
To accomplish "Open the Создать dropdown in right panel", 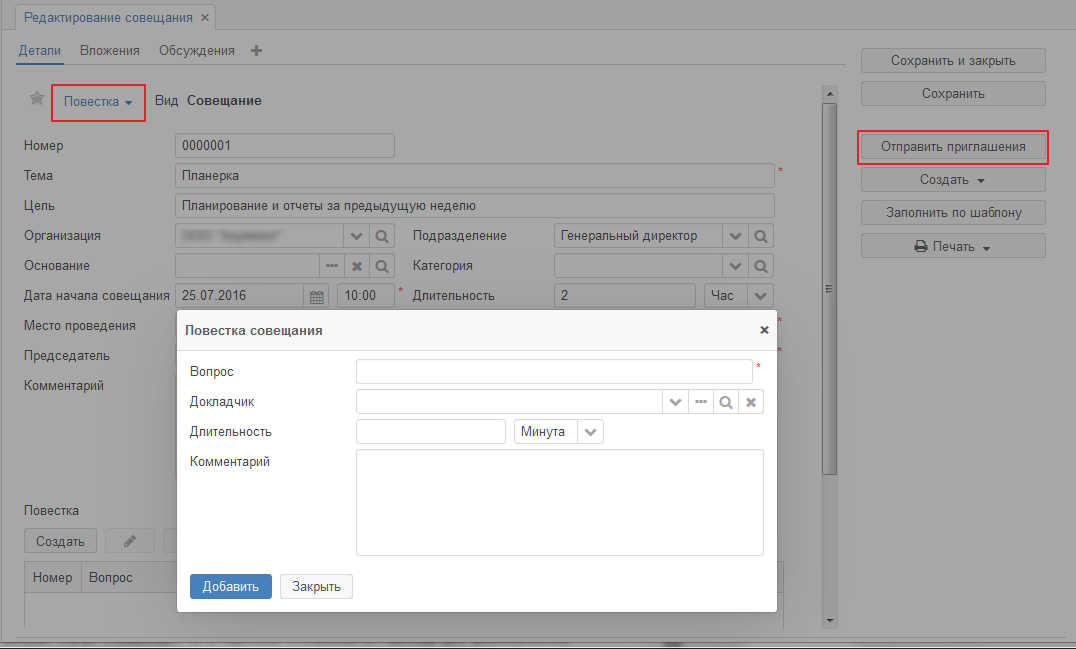I will click(x=953, y=180).
